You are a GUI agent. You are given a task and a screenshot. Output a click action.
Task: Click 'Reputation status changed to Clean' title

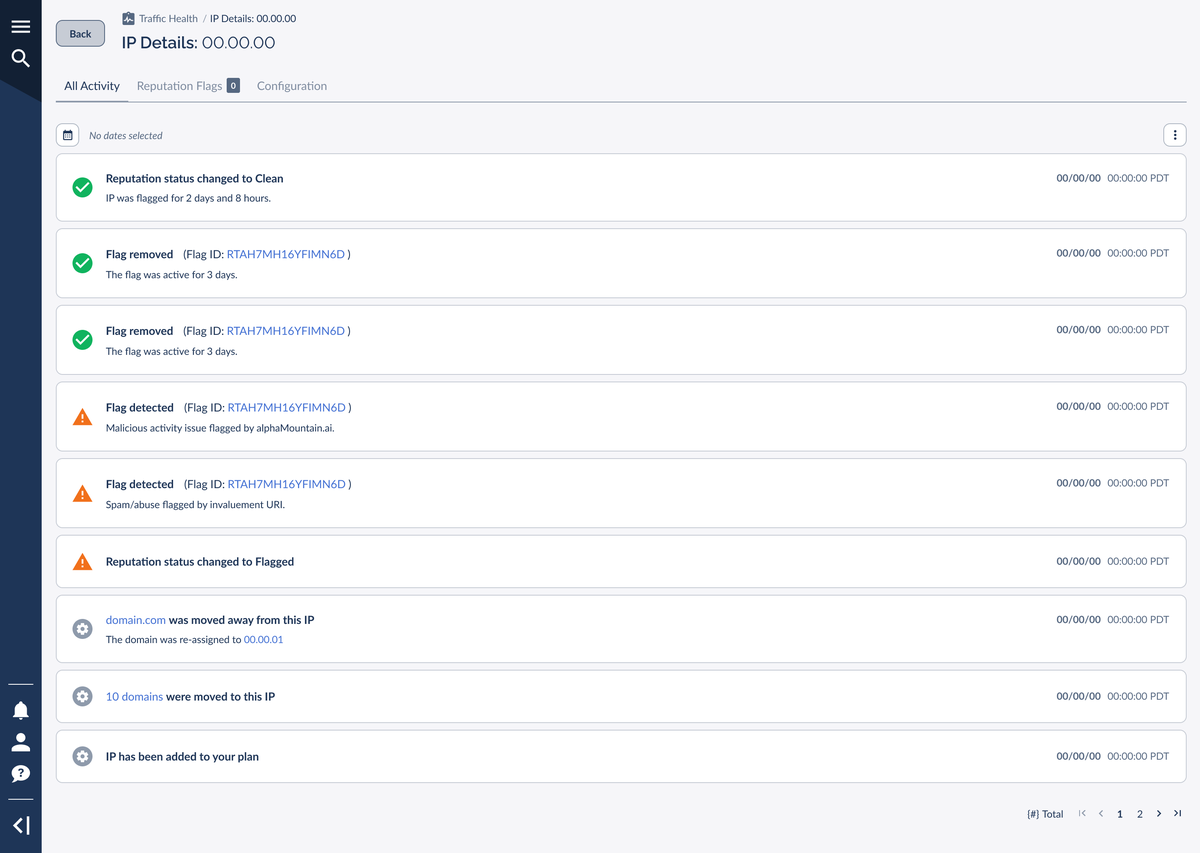[x=195, y=179]
